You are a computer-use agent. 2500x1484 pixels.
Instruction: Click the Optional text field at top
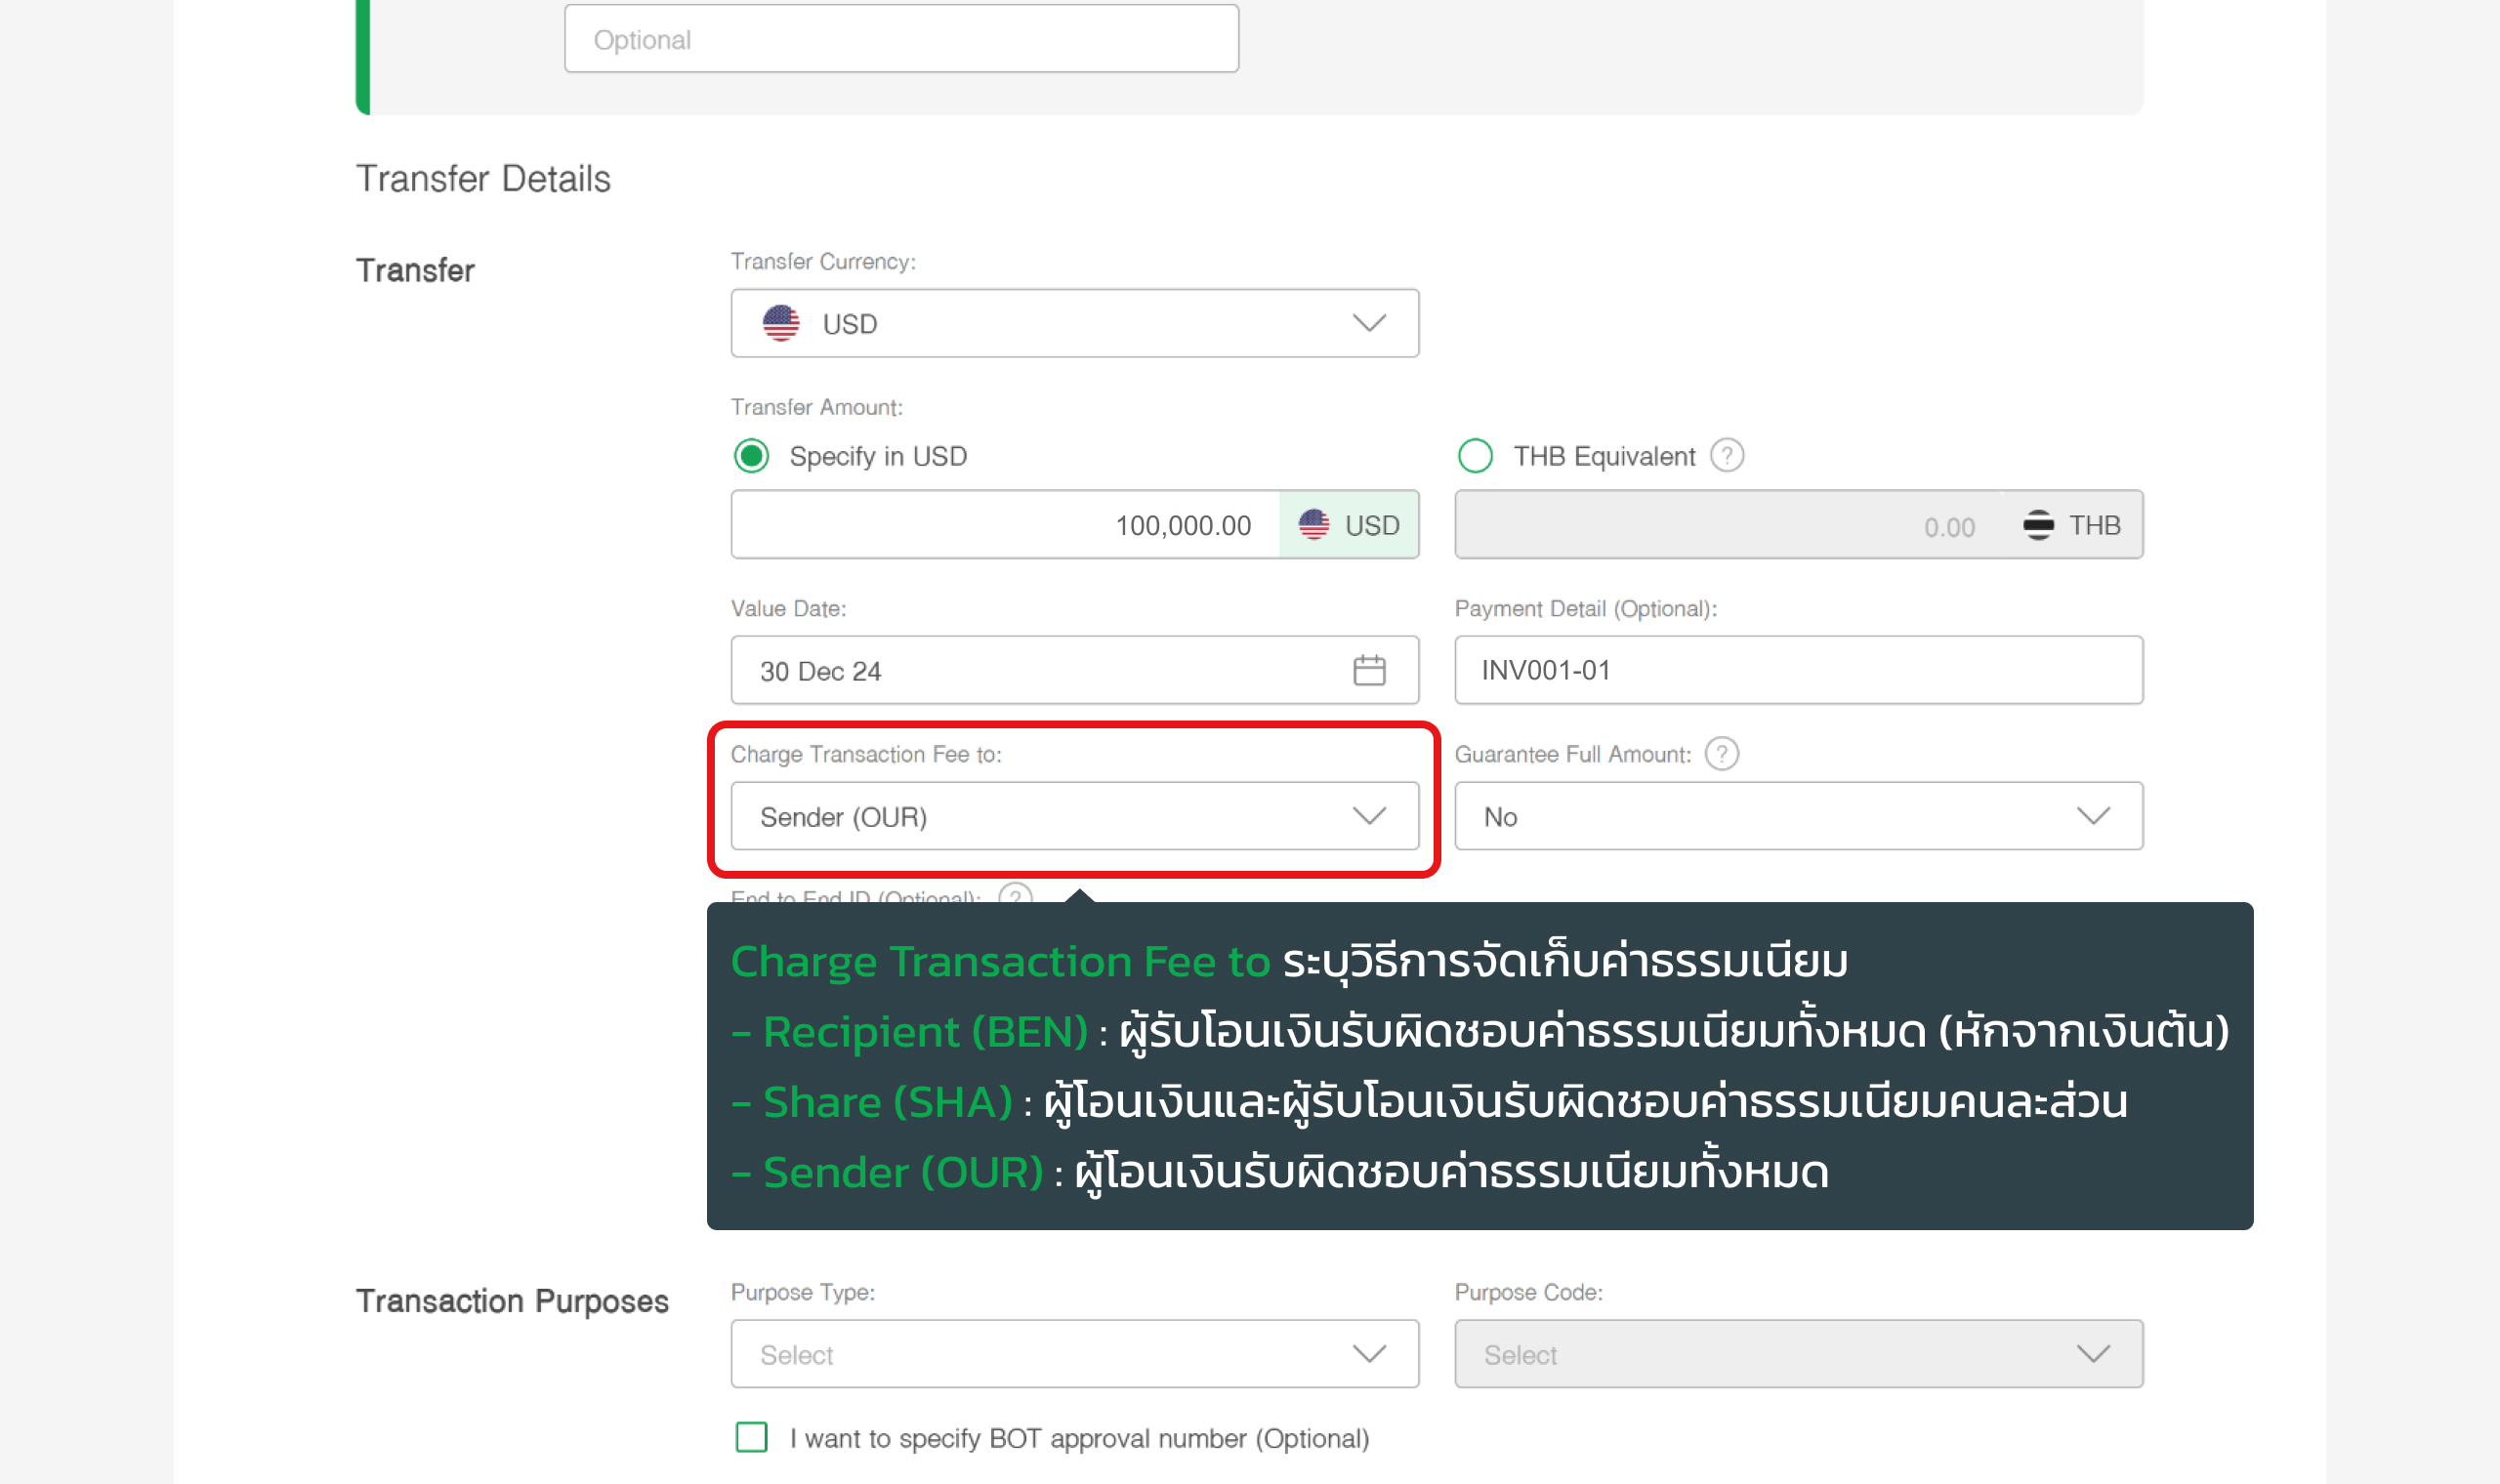pos(901,39)
